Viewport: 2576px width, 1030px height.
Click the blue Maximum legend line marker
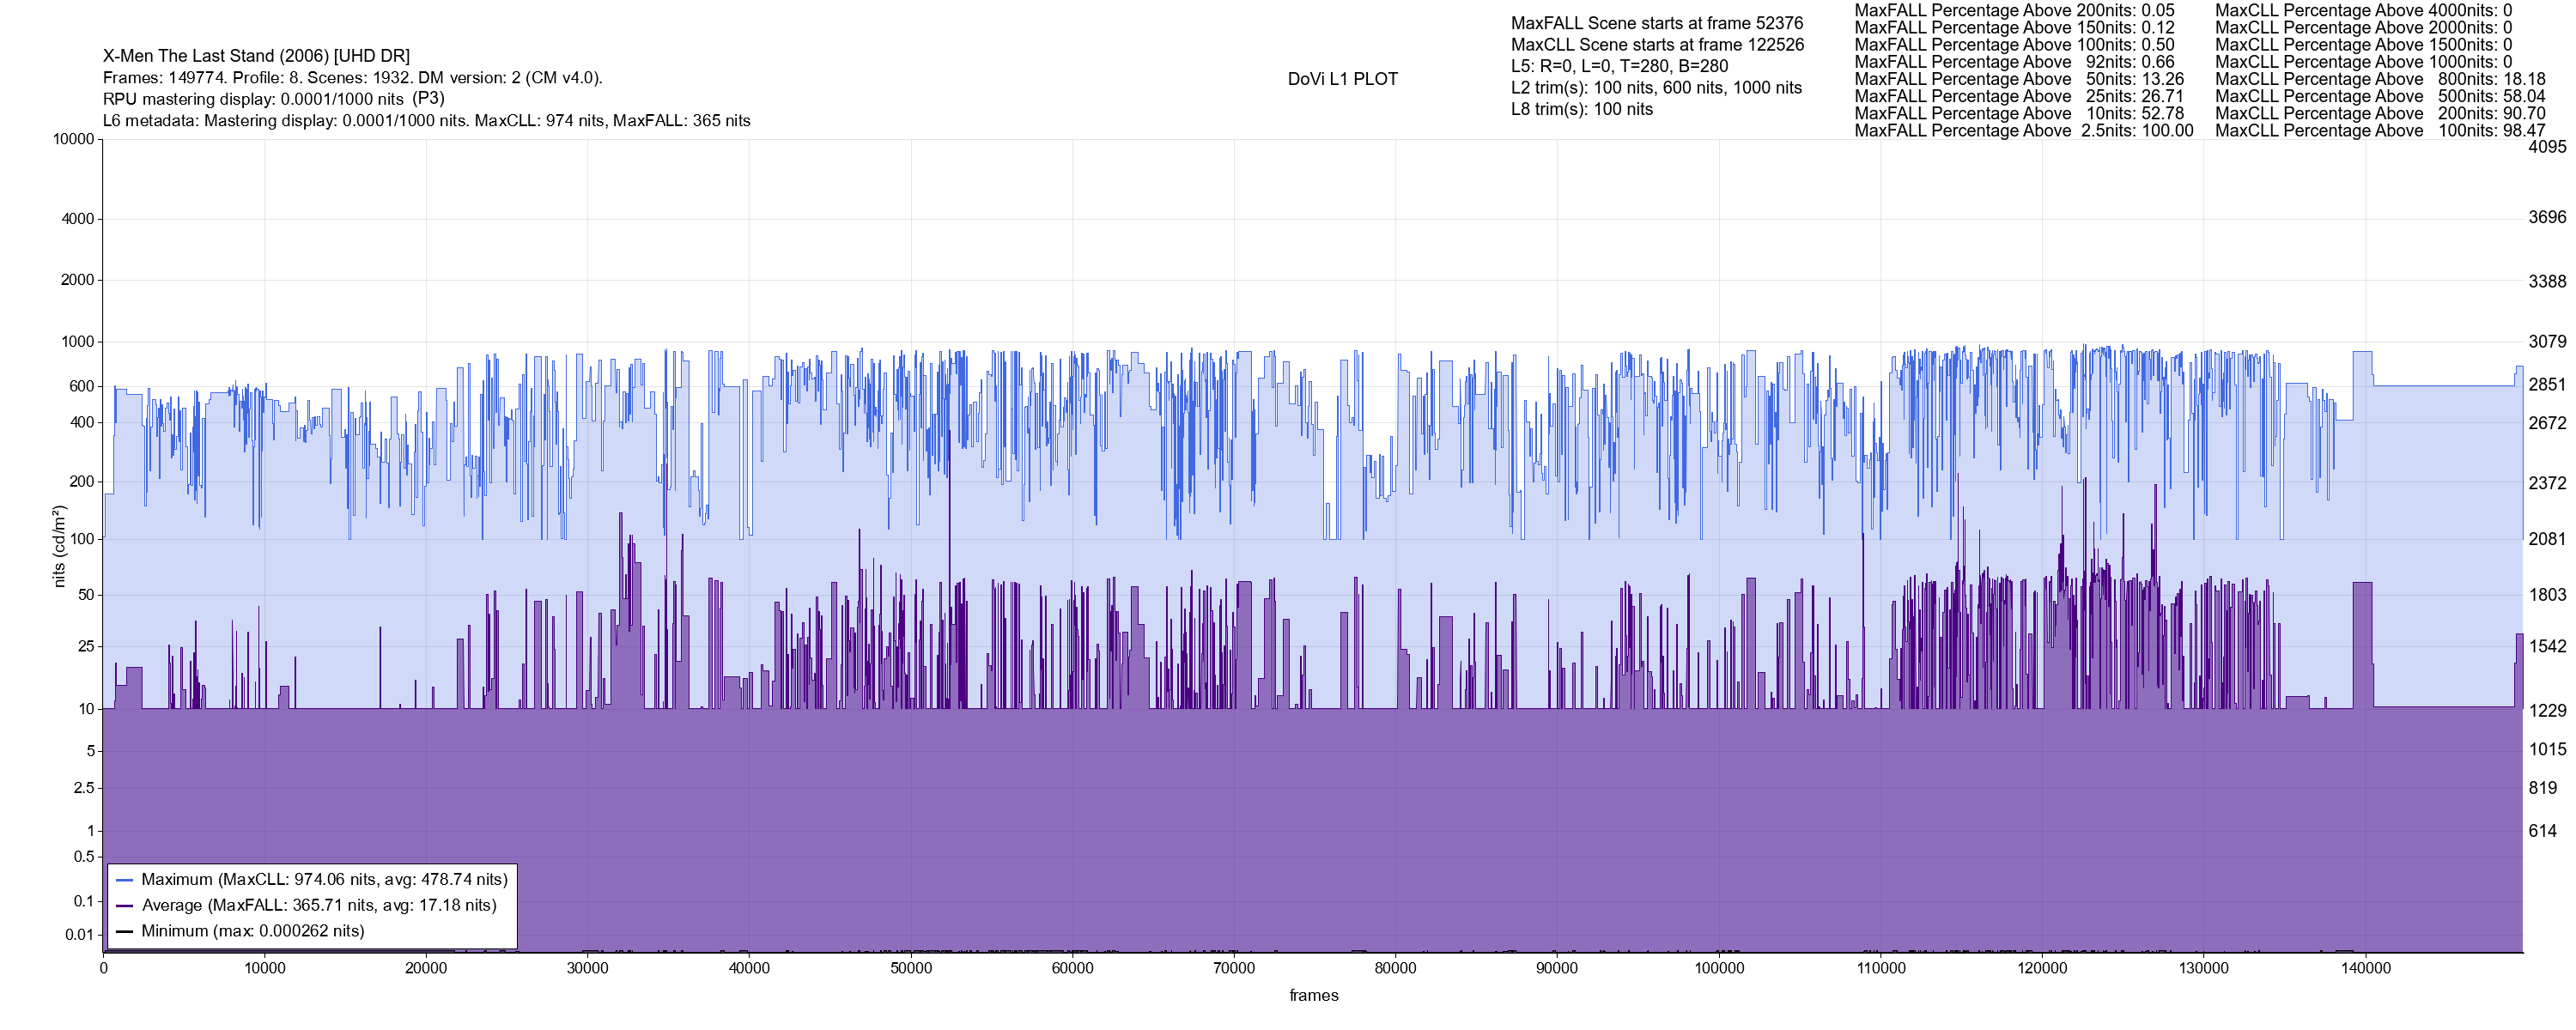click(x=125, y=880)
